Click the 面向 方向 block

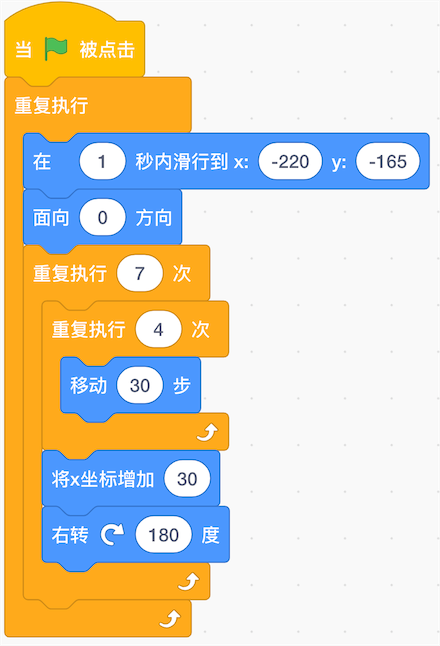102,217
